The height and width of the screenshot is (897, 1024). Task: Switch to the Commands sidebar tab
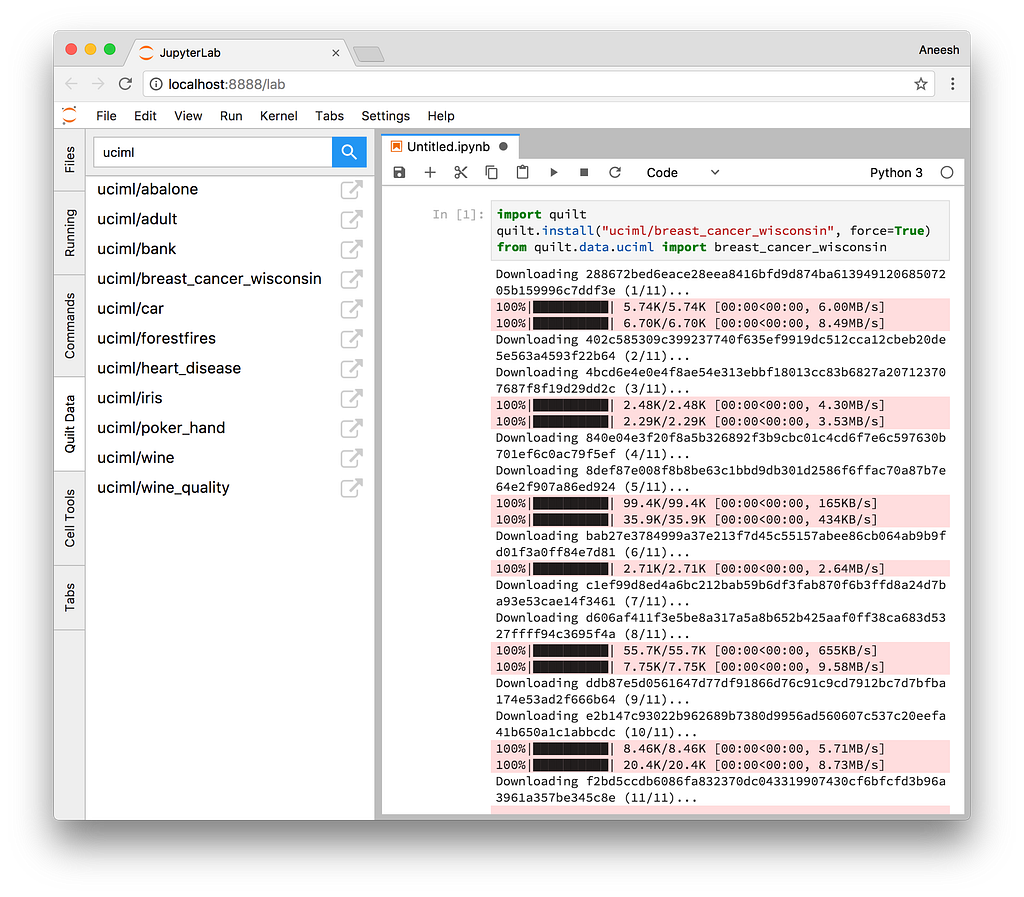pos(69,326)
